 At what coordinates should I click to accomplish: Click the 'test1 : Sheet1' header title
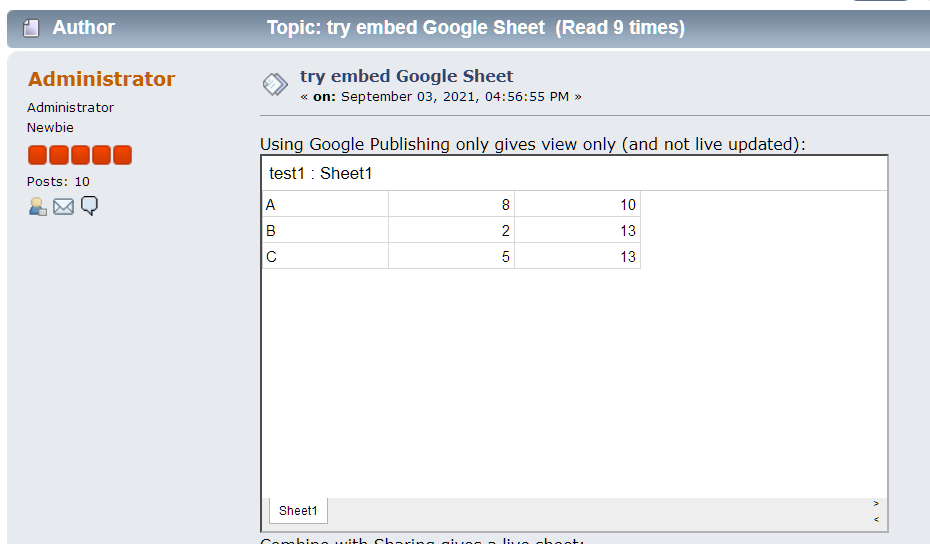[x=321, y=173]
